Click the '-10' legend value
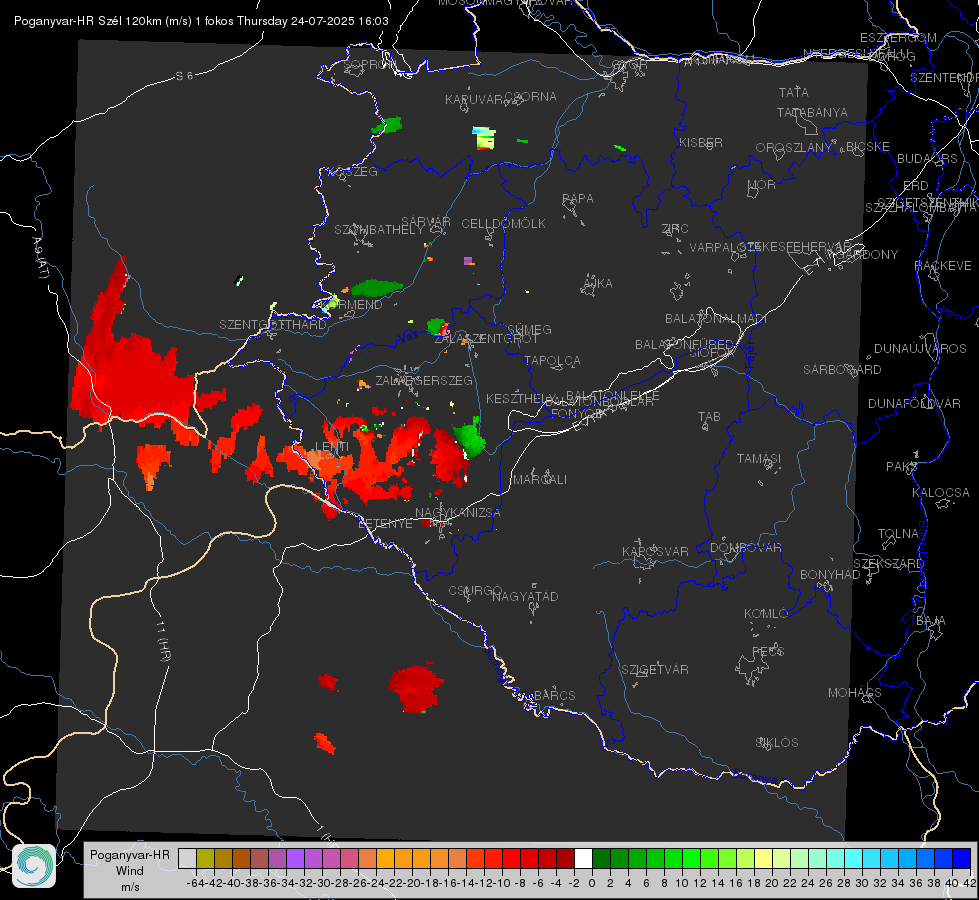 pos(502,883)
